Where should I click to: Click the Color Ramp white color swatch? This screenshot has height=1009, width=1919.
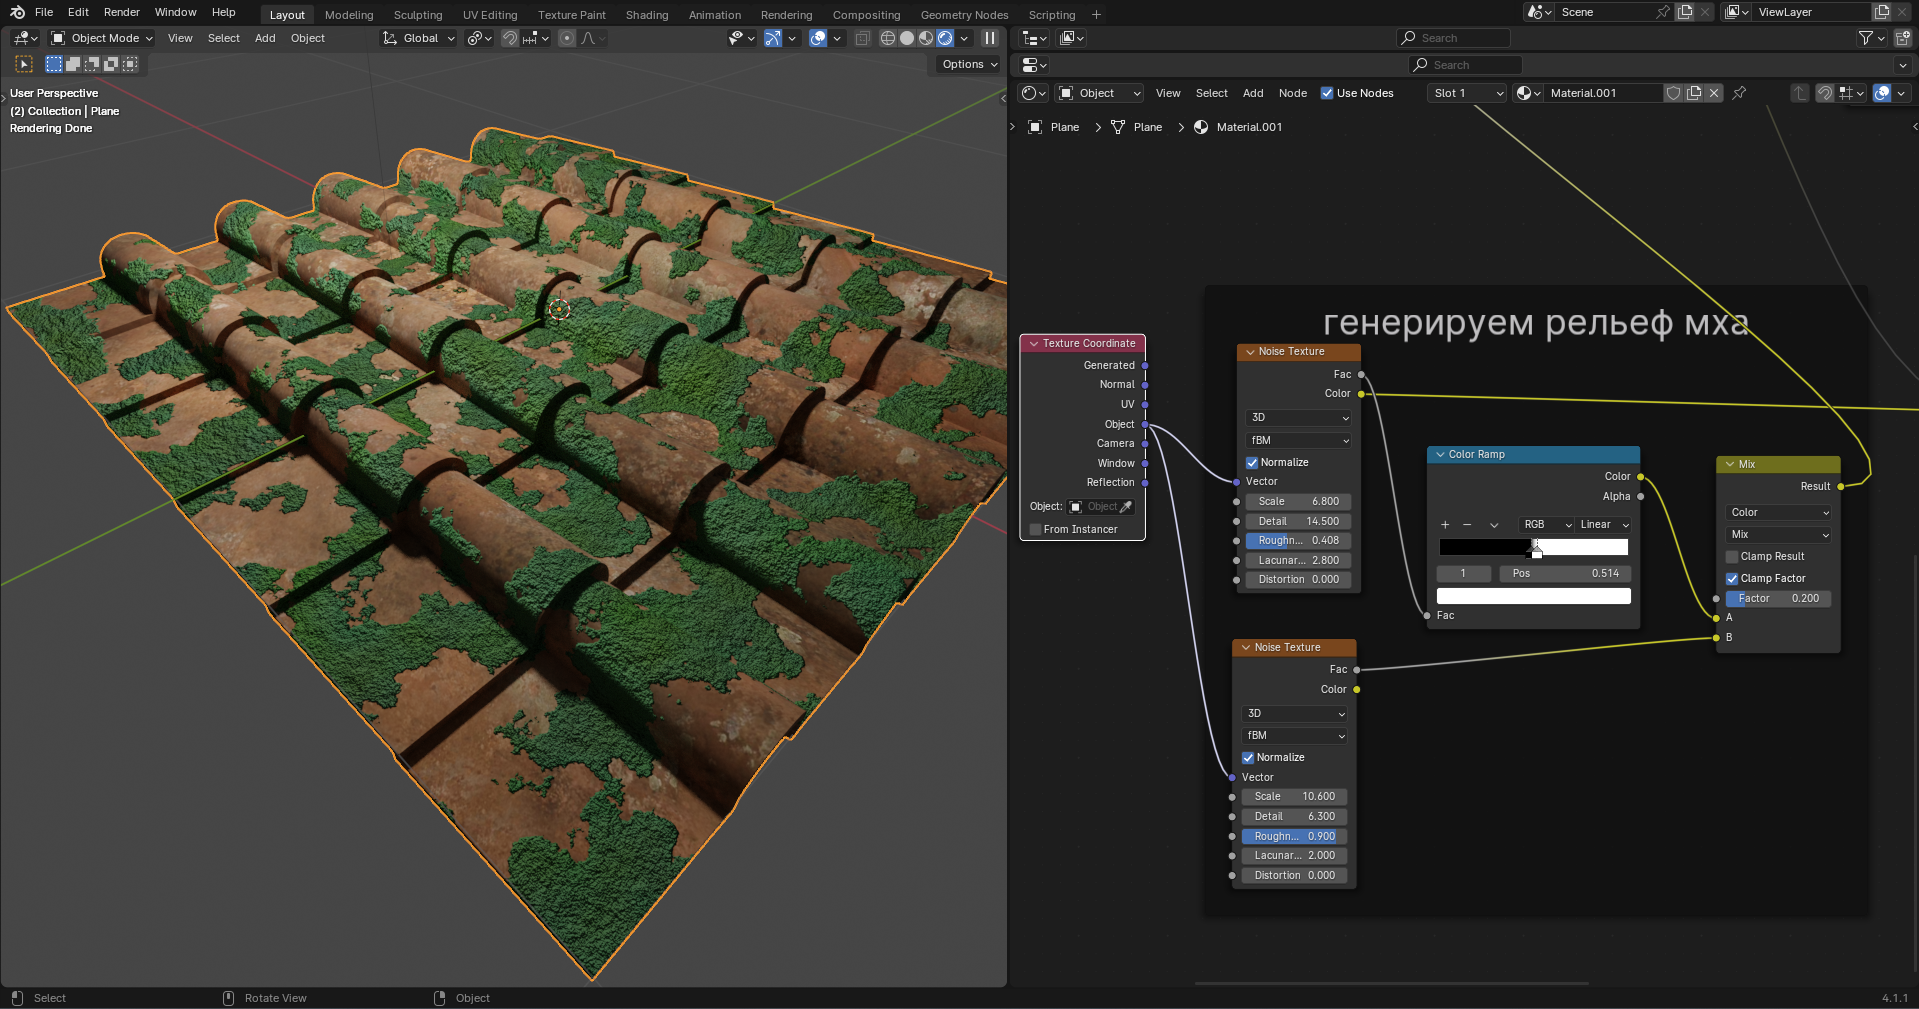(1534, 596)
